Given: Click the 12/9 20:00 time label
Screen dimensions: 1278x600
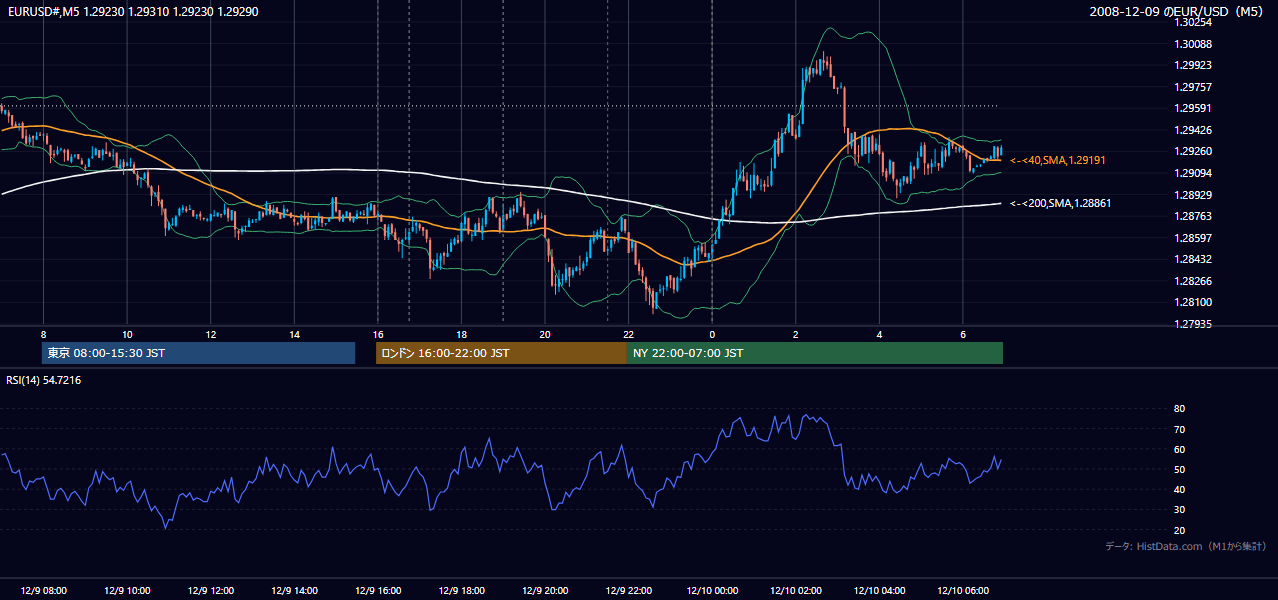Looking at the screenshot, I should 545,591.
